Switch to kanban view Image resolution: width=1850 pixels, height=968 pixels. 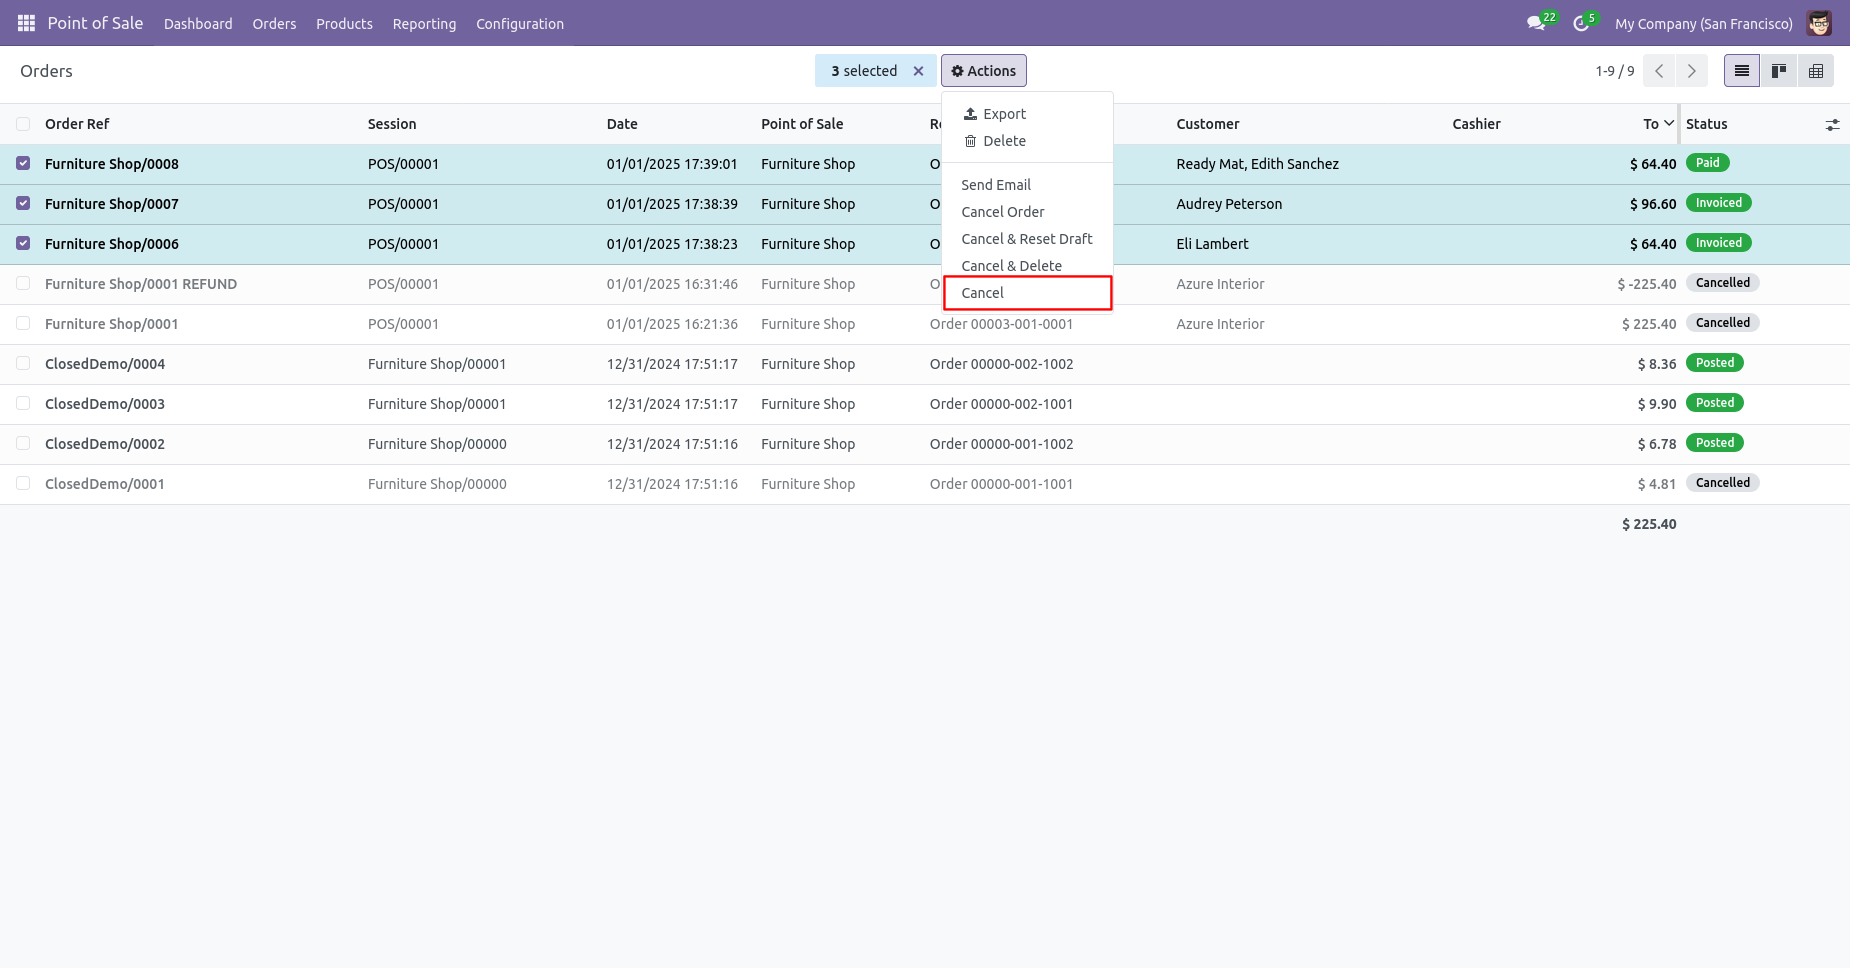1779,71
